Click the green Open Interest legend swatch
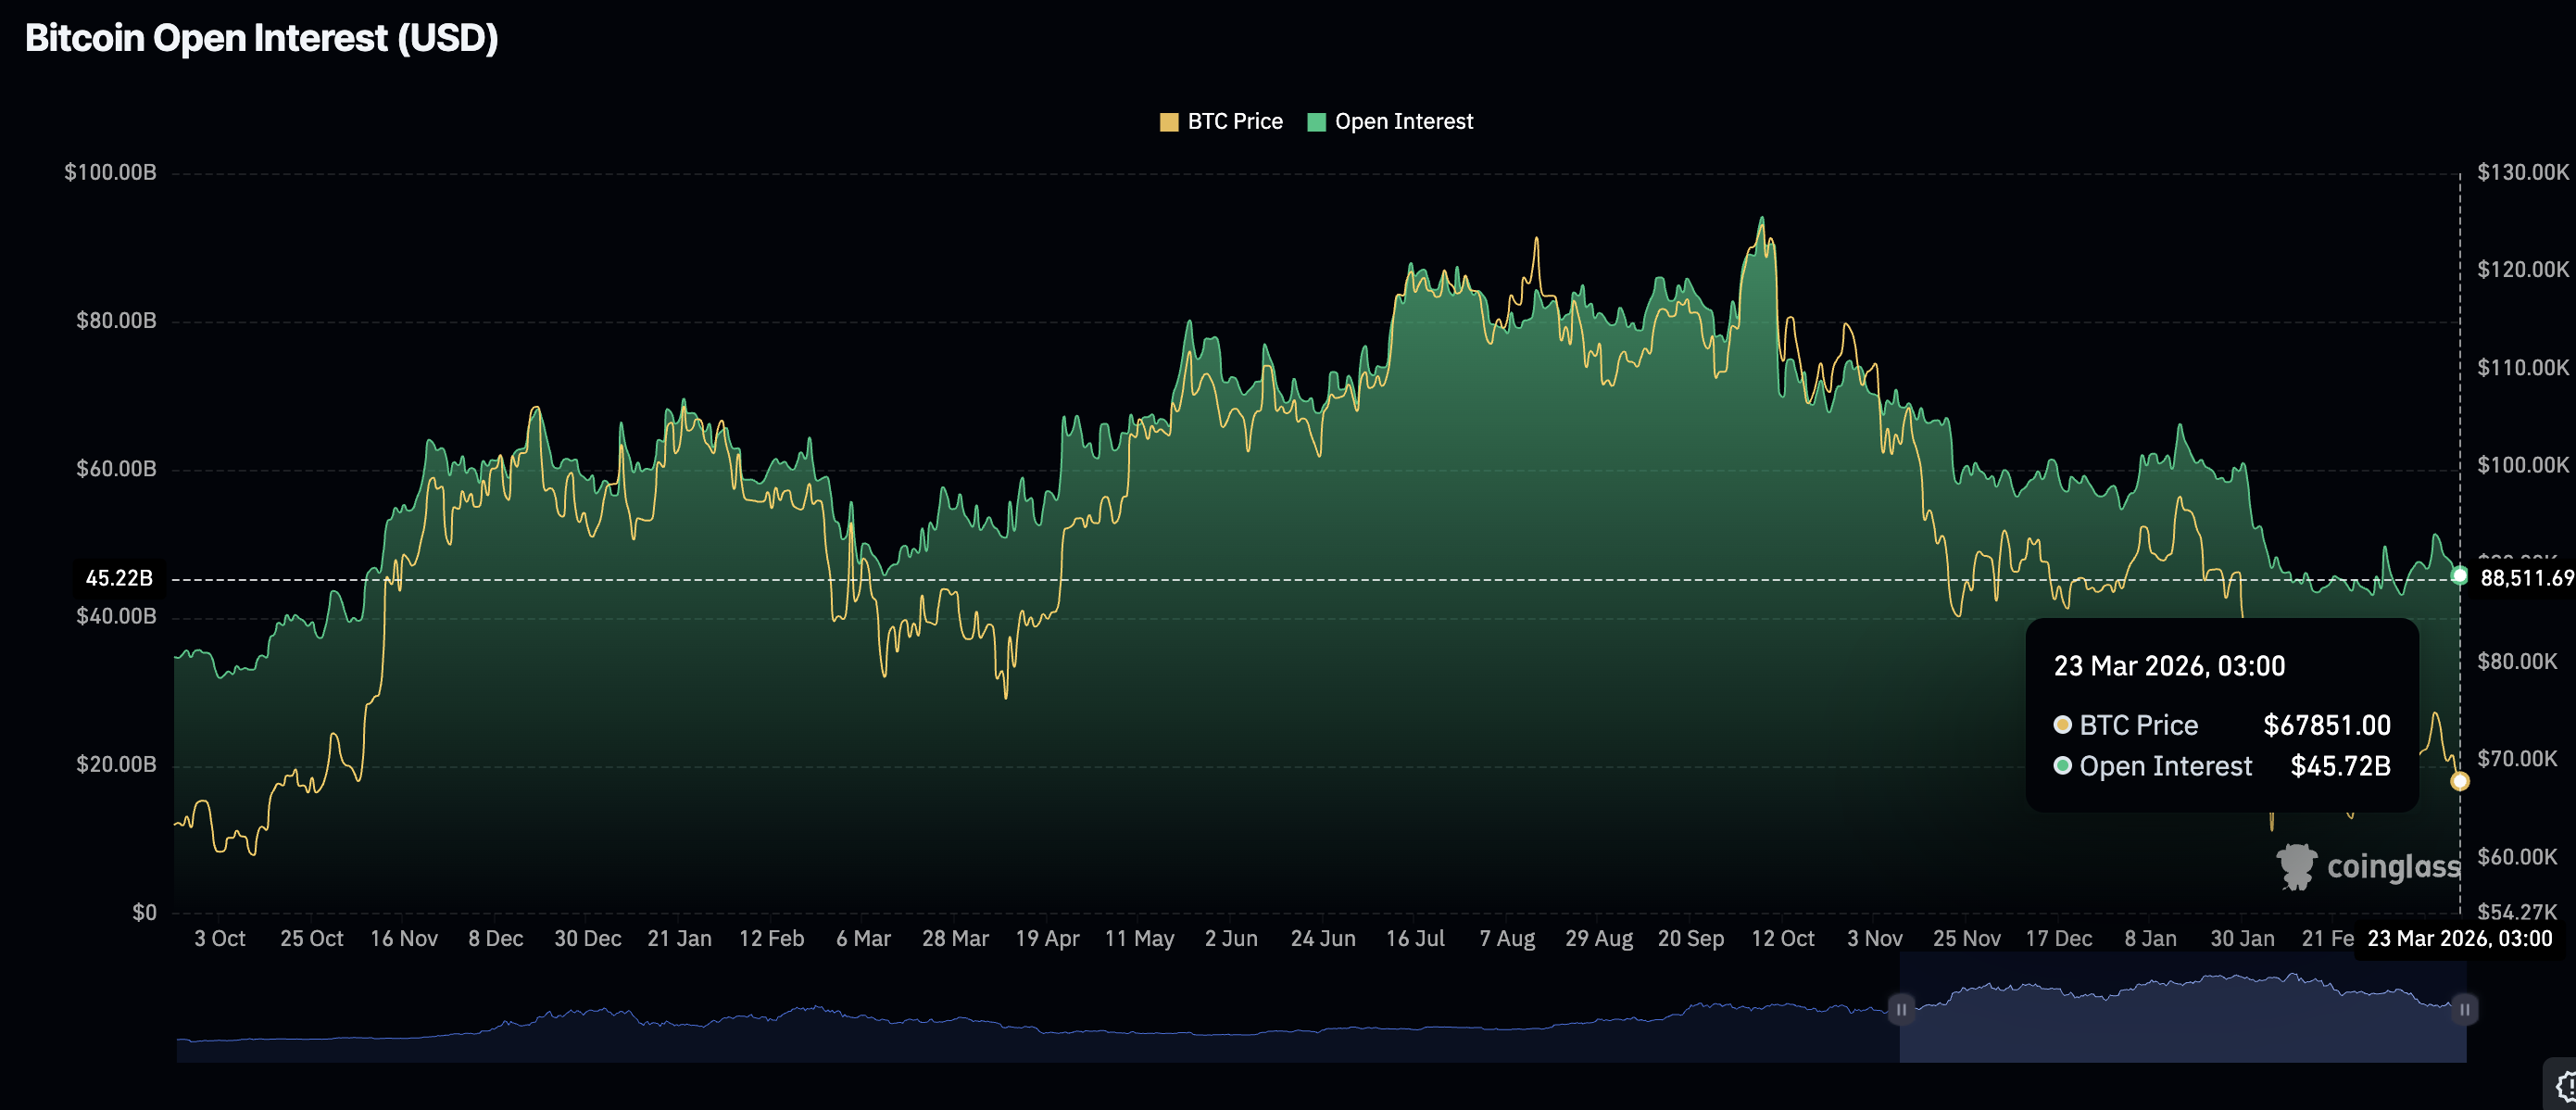The height and width of the screenshot is (1110, 2576). coord(1316,122)
